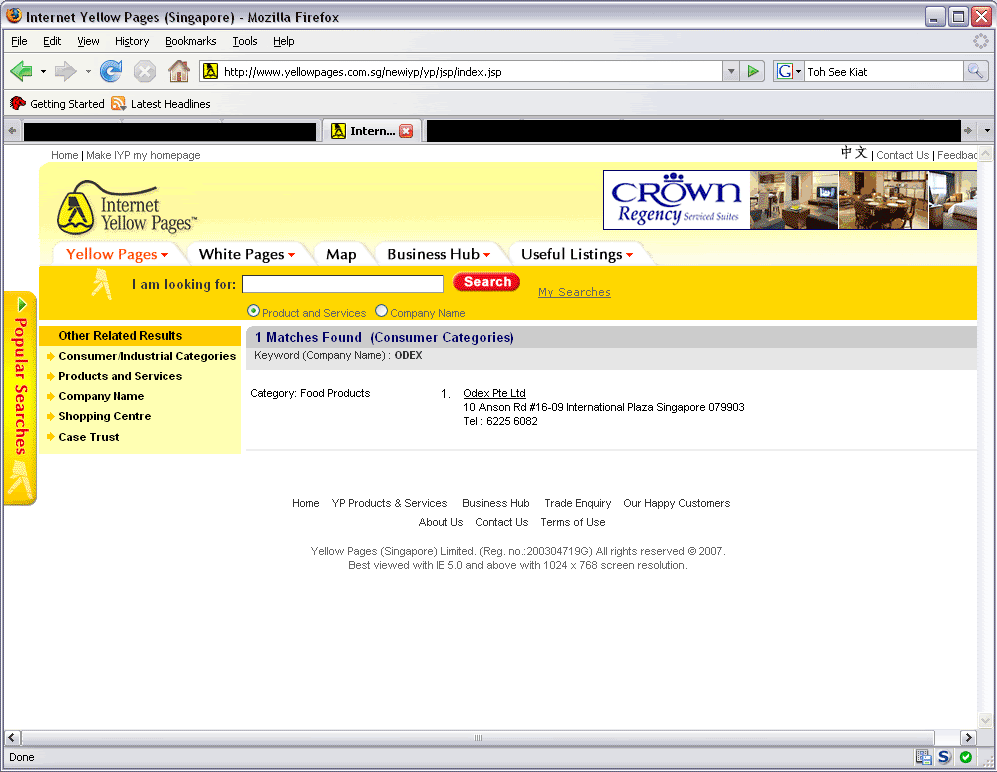
Task: Click Case Trust sidebar link
Action: coord(89,437)
